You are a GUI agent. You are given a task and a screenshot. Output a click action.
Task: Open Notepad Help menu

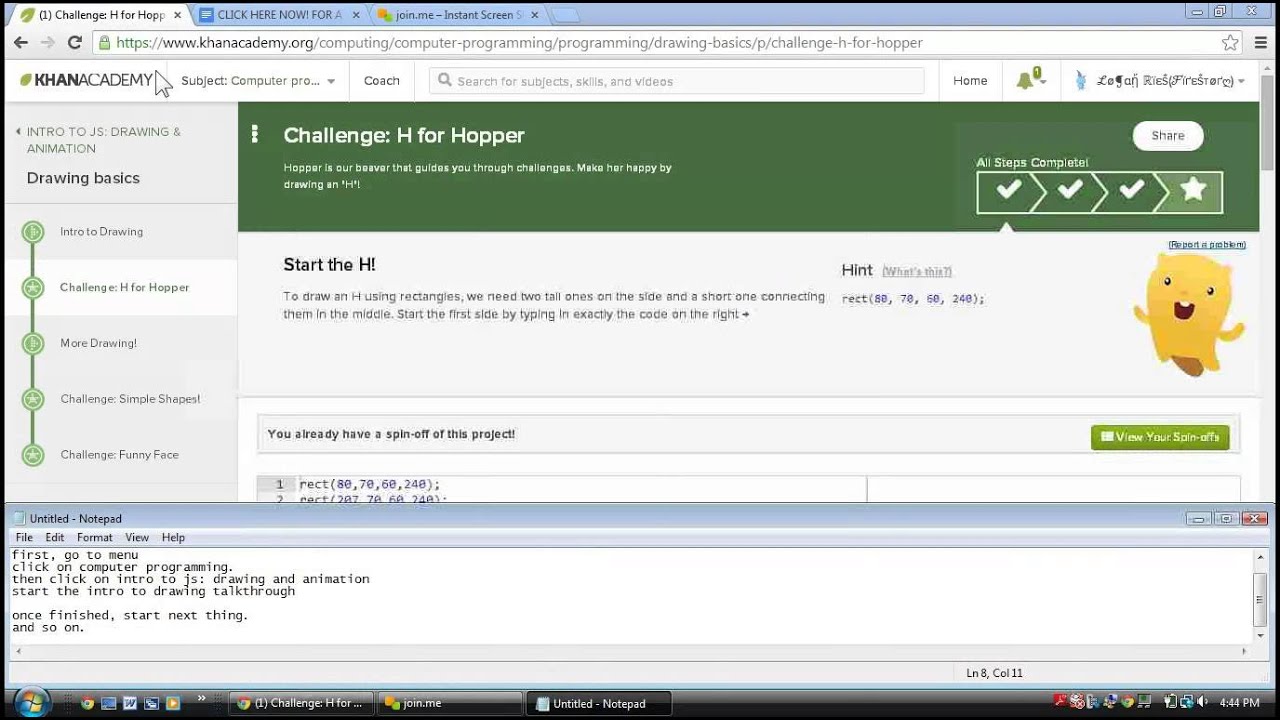coord(173,537)
